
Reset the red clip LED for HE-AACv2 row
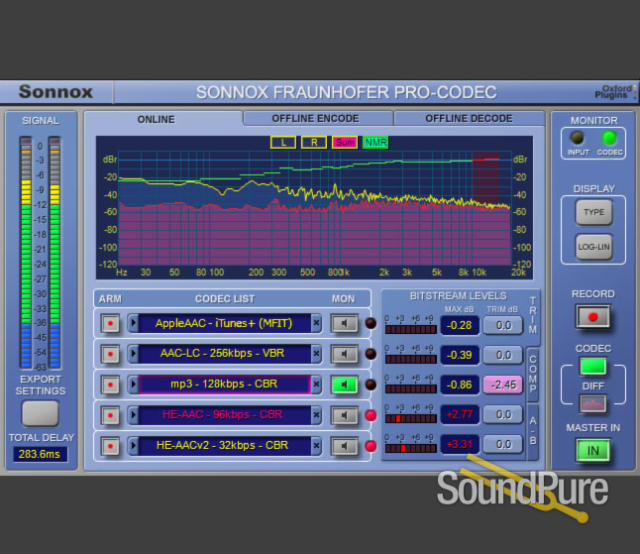point(371,446)
